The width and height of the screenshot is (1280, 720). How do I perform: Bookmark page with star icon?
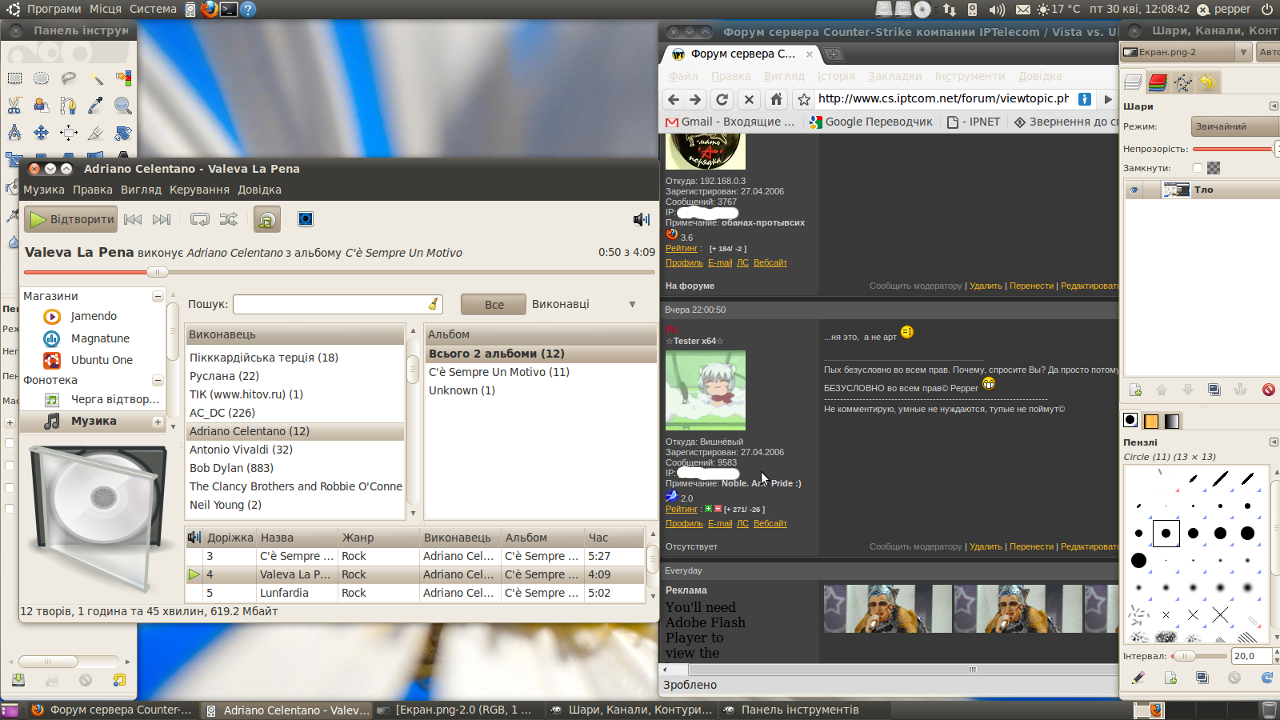point(803,99)
